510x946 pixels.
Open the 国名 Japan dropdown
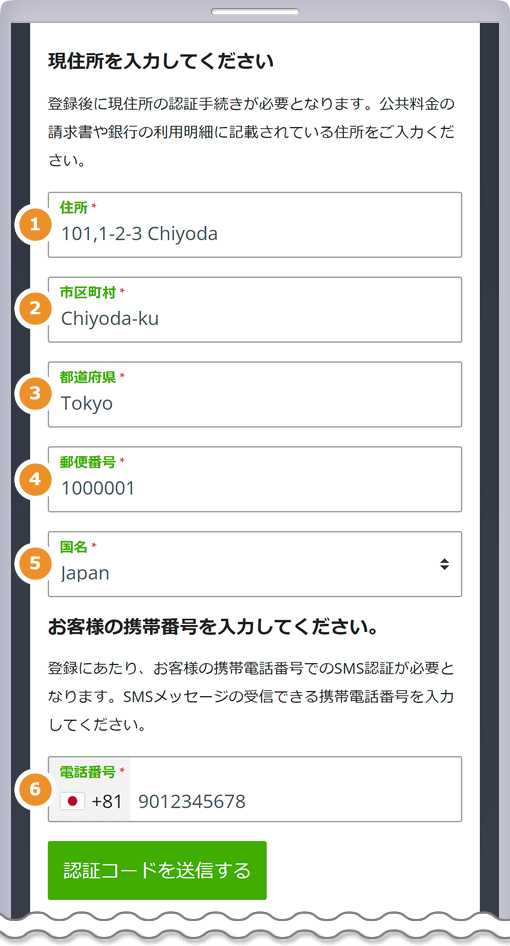pyautogui.click(x=255, y=564)
